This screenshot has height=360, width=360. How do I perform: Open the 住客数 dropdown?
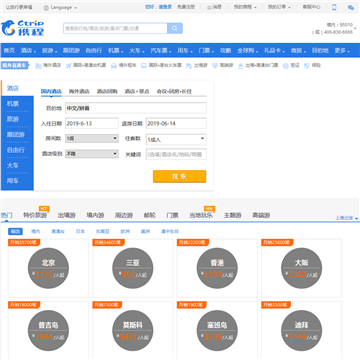[176, 139]
